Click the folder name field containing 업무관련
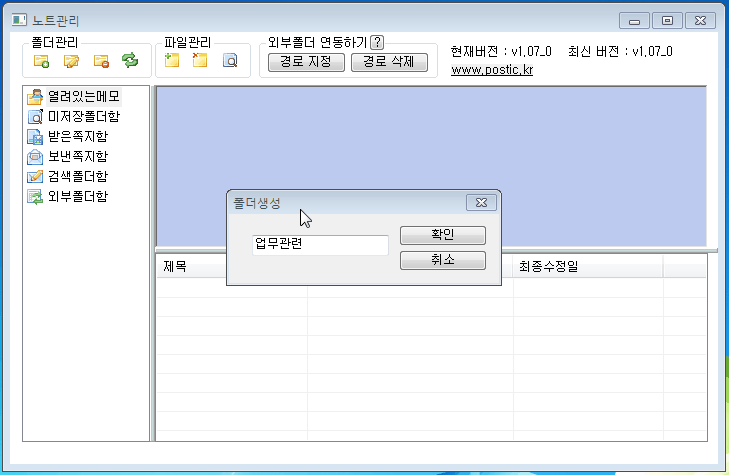This screenshot has width=729, height=475. coord(320,244)
